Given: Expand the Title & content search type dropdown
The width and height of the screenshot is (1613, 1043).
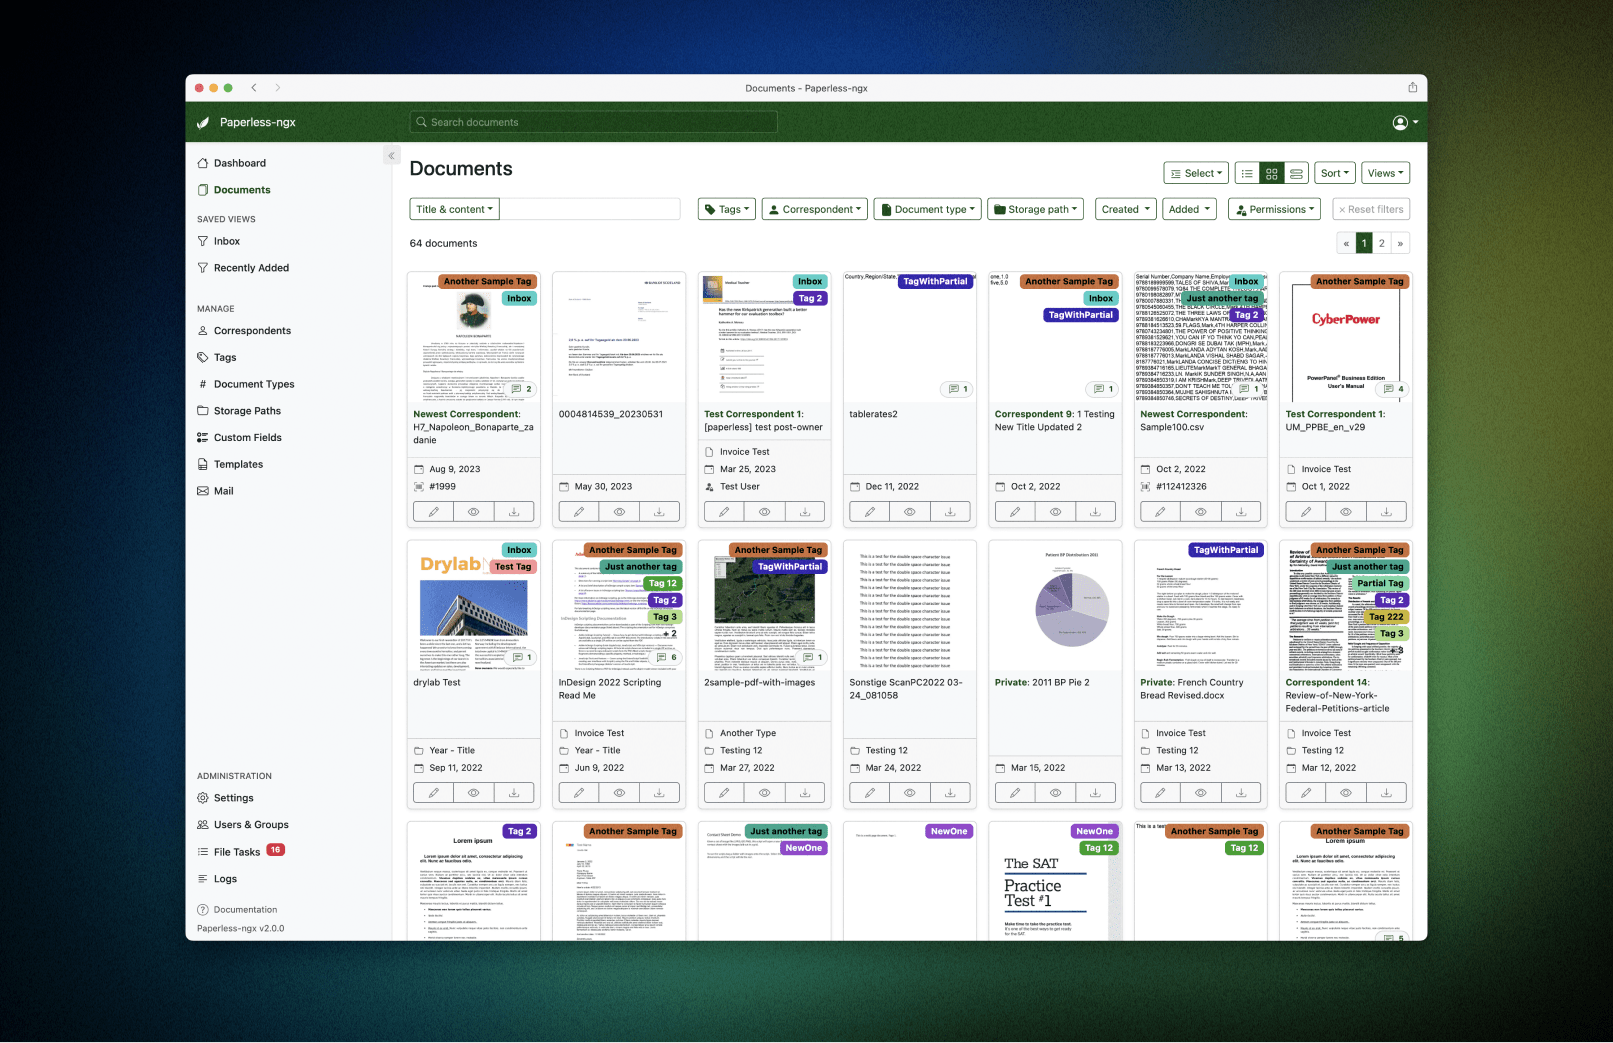Looking at the screenshot, I should click(x=454, y=209).
